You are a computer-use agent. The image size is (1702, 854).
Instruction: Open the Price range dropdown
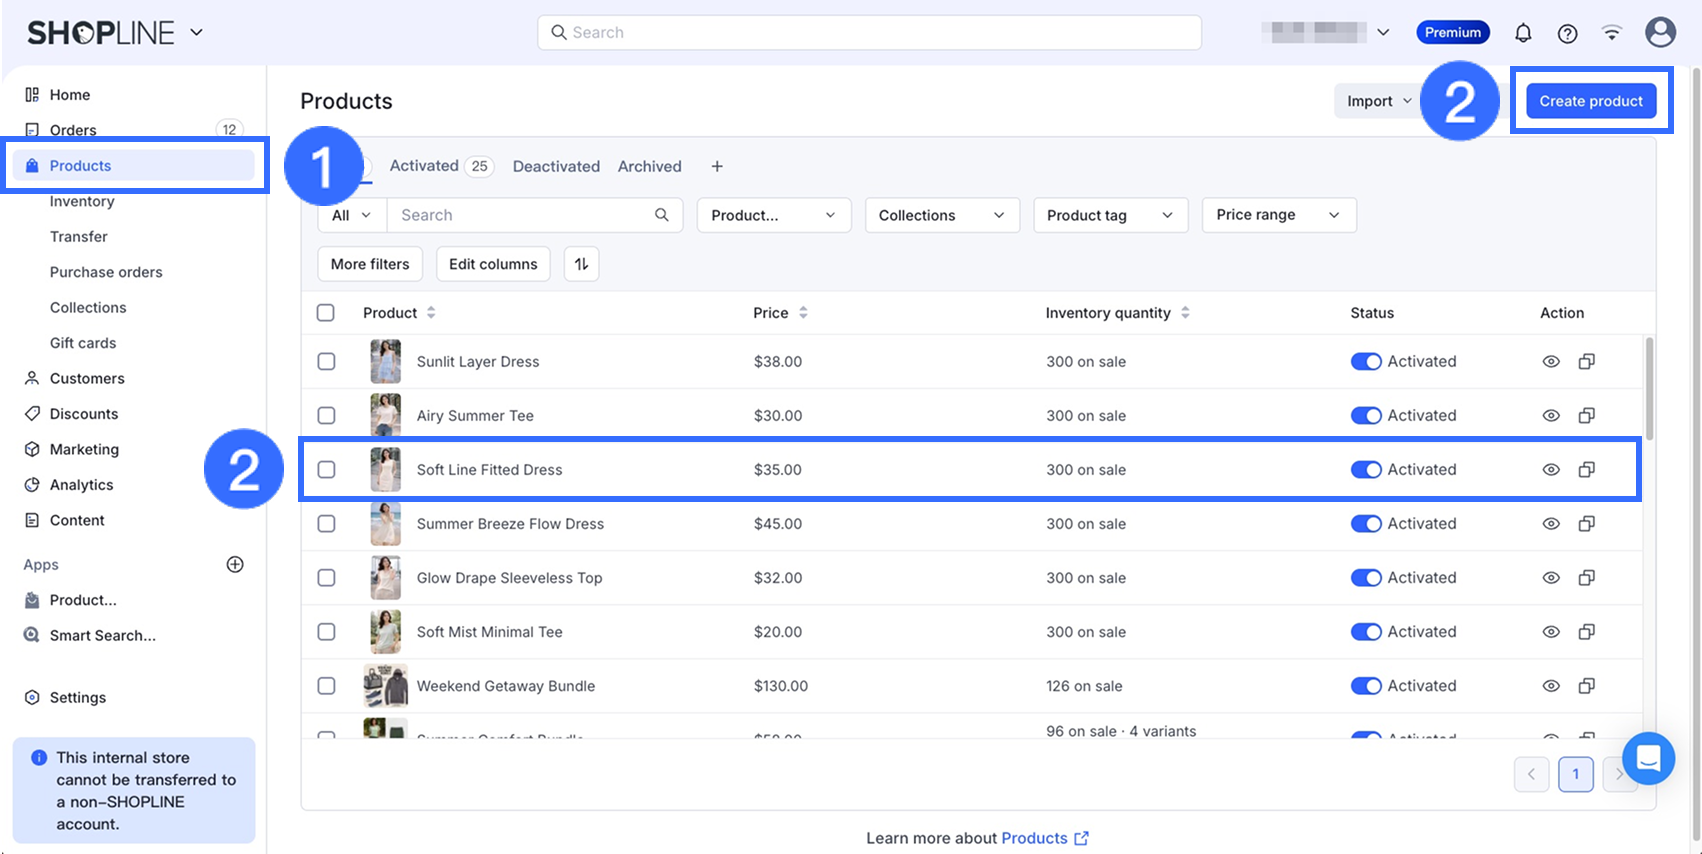[1278, 215]
